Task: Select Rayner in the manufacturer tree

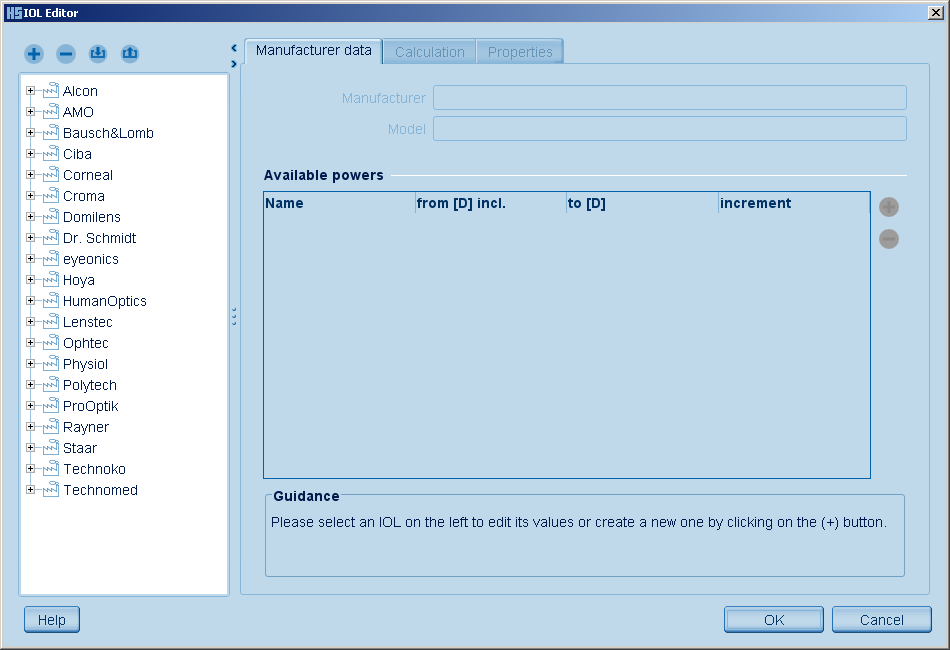Action: tap(86, 427)
